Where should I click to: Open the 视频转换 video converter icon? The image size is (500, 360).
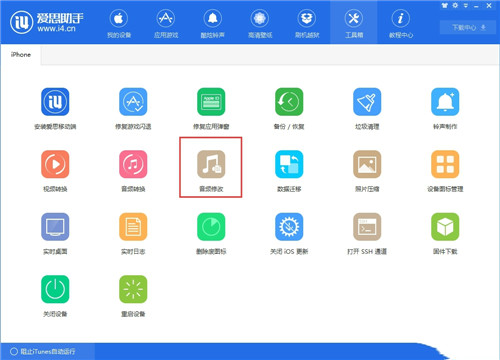tap(55, 164)
